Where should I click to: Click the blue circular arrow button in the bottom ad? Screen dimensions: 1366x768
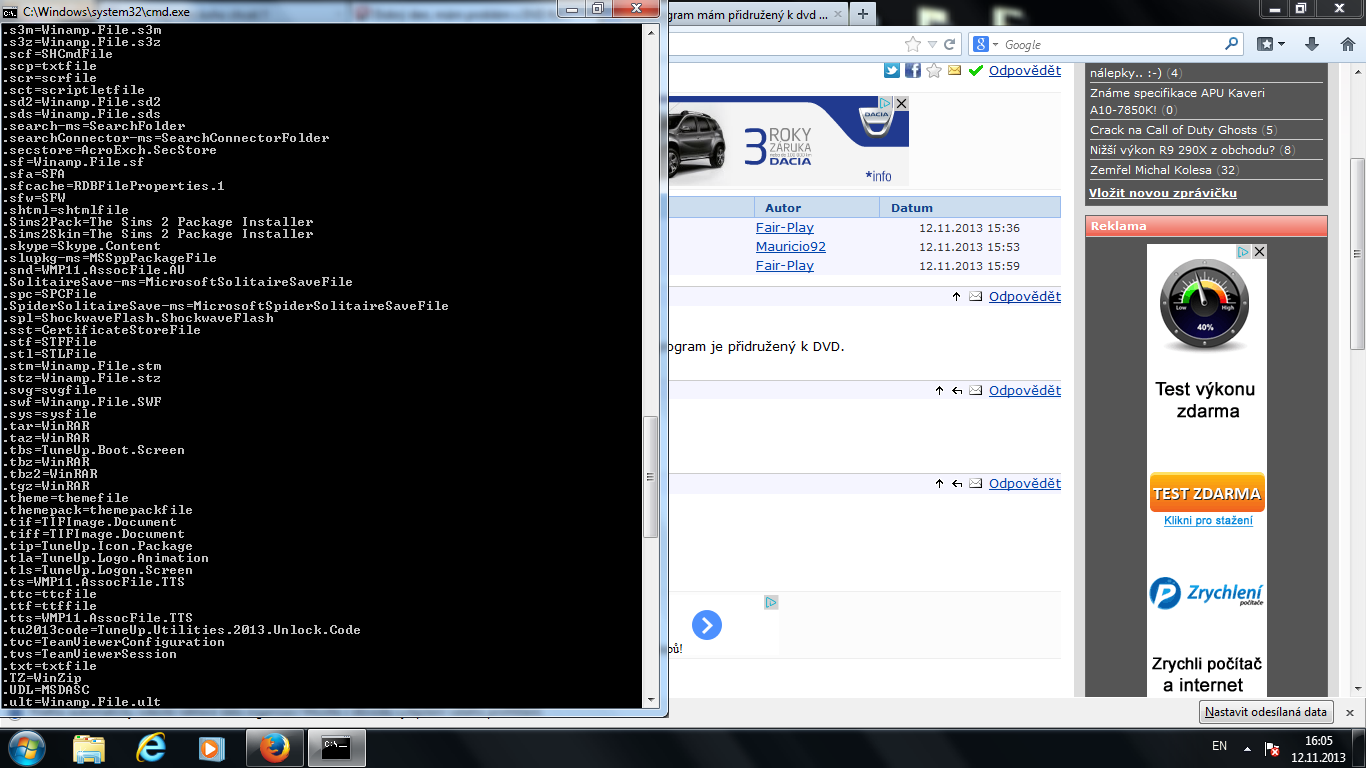pos(707,626)
